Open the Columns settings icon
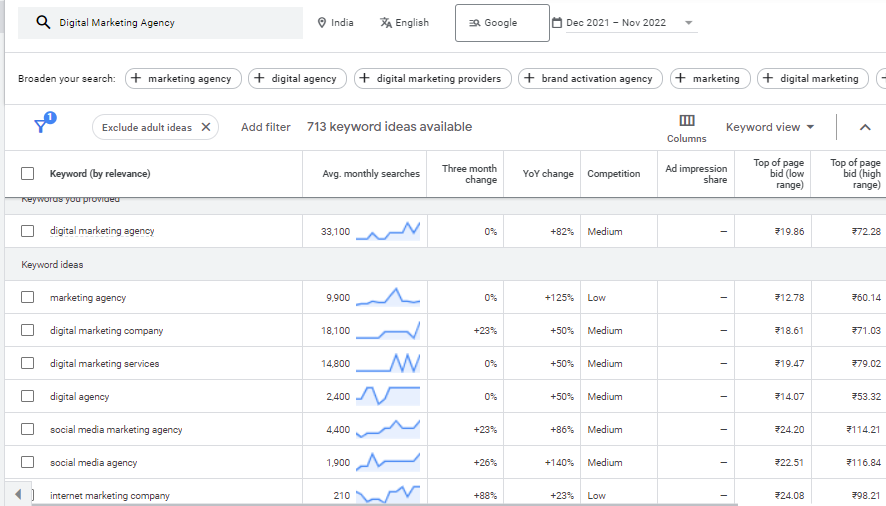The height and width of the screenshot is (506, 886). click(686, 121)
